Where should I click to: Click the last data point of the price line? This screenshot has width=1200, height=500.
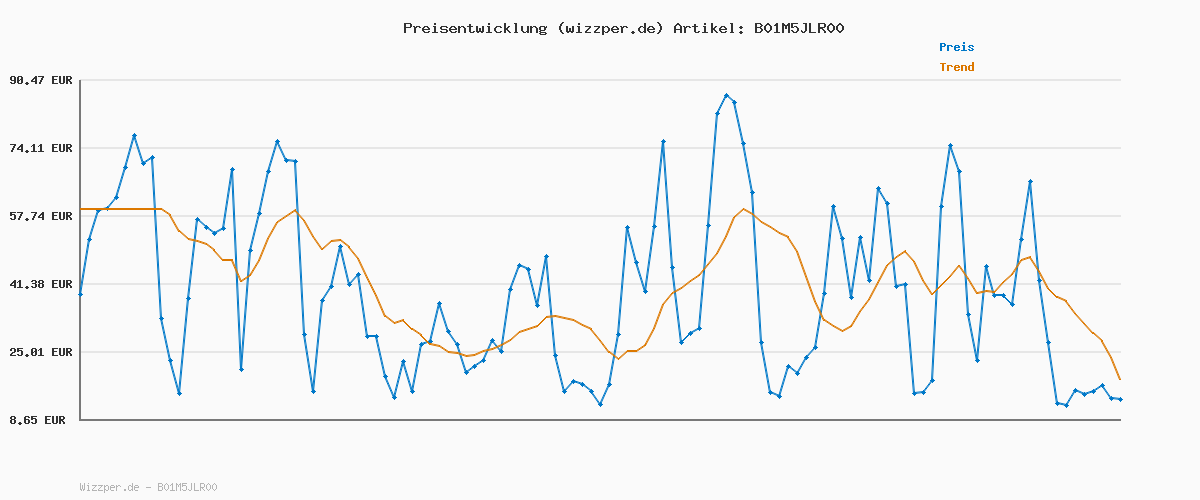[x=1120, y=399]
